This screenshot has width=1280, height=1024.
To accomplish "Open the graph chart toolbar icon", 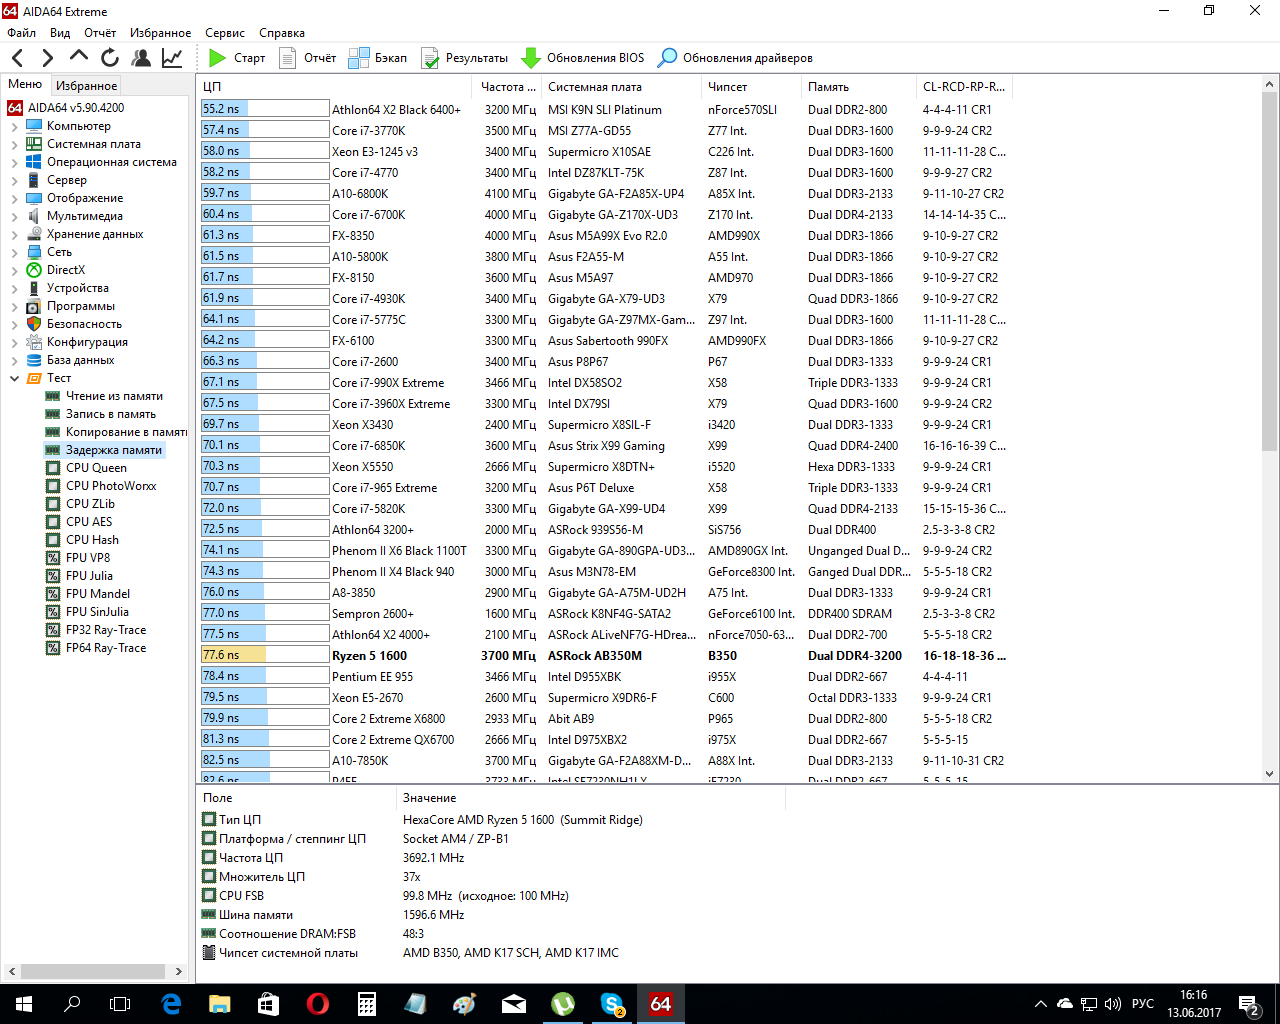I will 172,58.
